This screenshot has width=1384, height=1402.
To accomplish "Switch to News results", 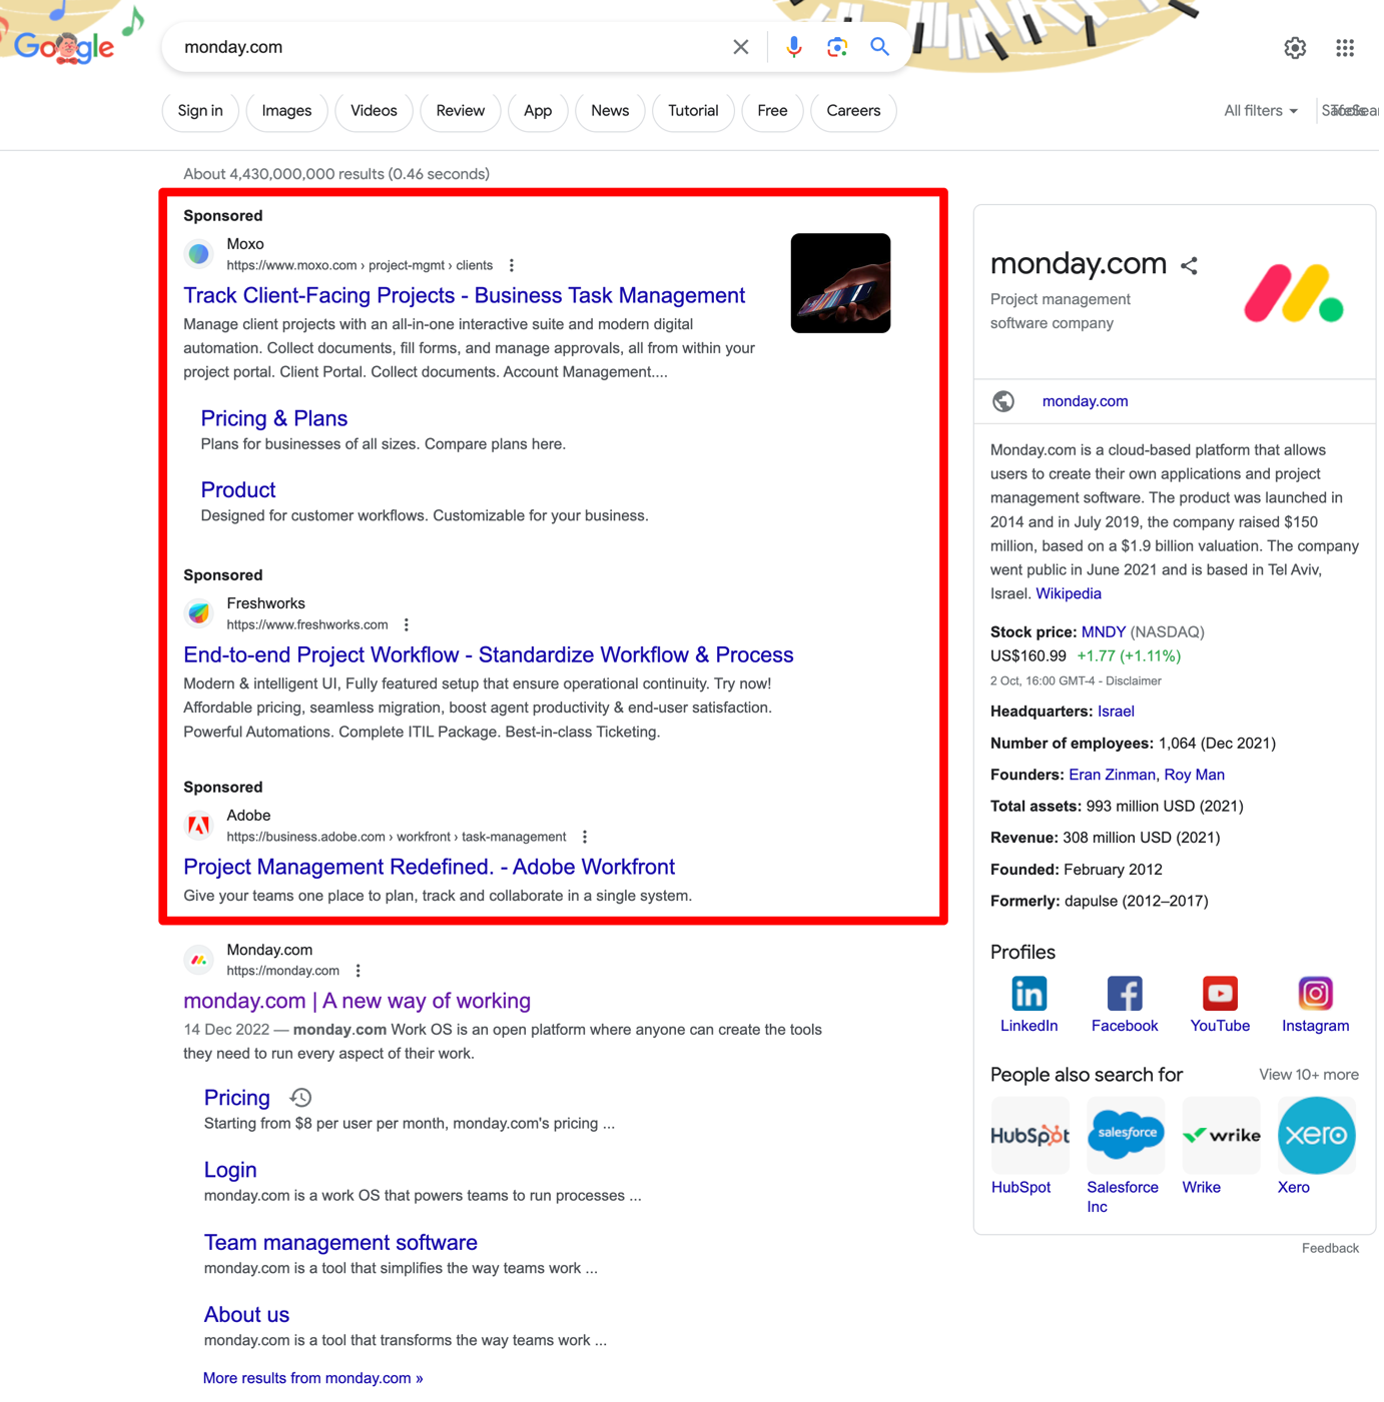I will 610,111.
